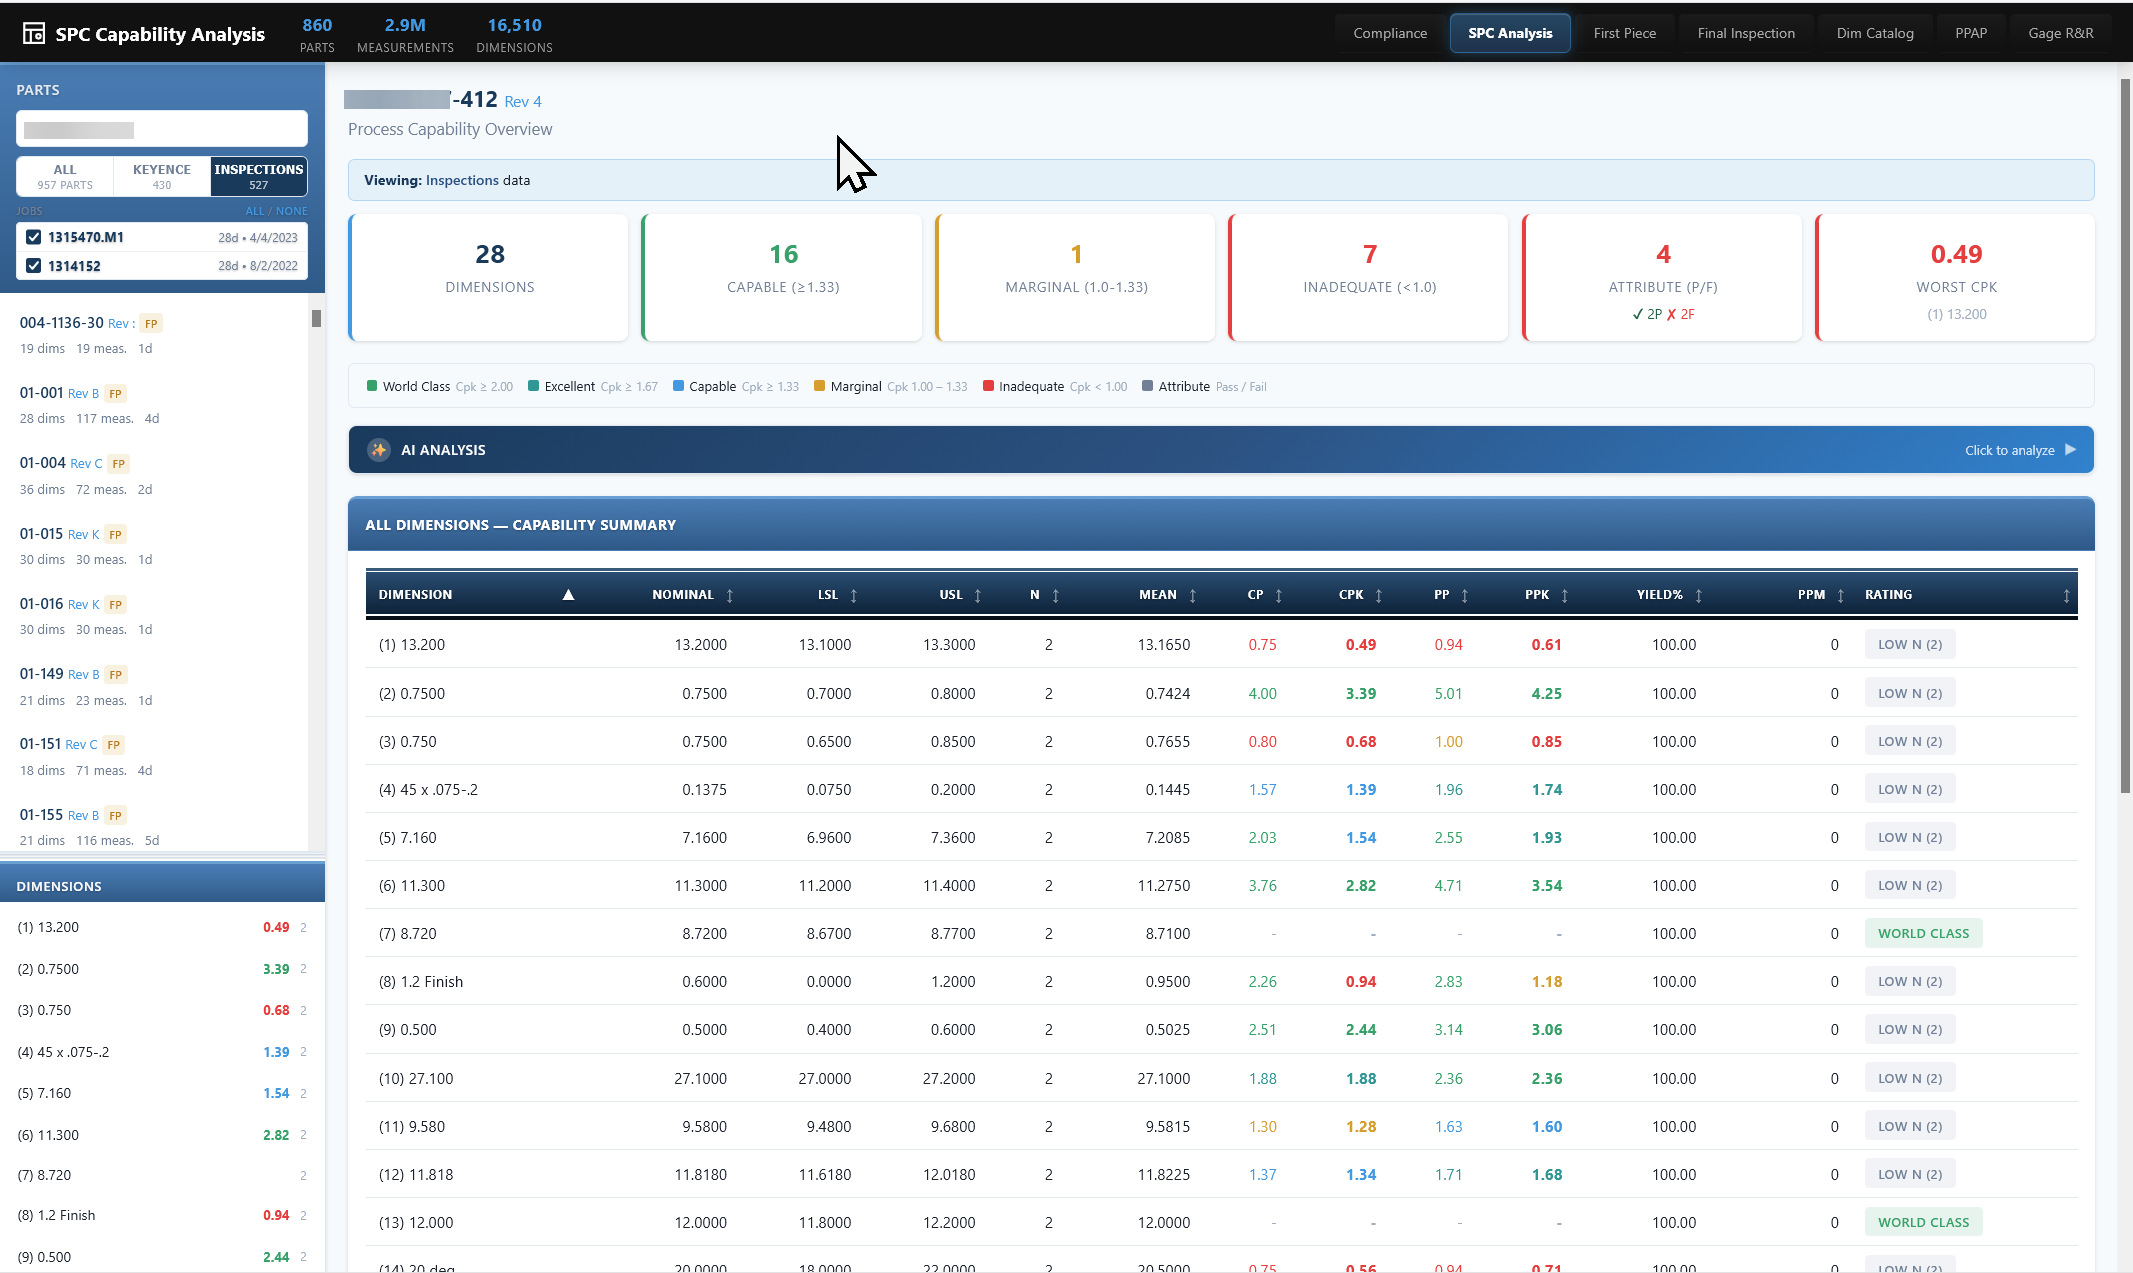Select dimension (4) 45 x .075-.2 in sidebar
The image size is (2133, 1273).
tap(63, 1052)
